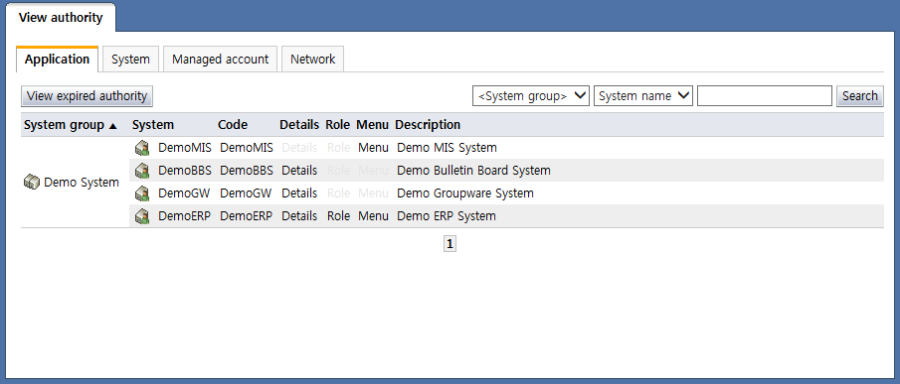
Task: Click DemoERP code cell
Action: pos(246,216)
